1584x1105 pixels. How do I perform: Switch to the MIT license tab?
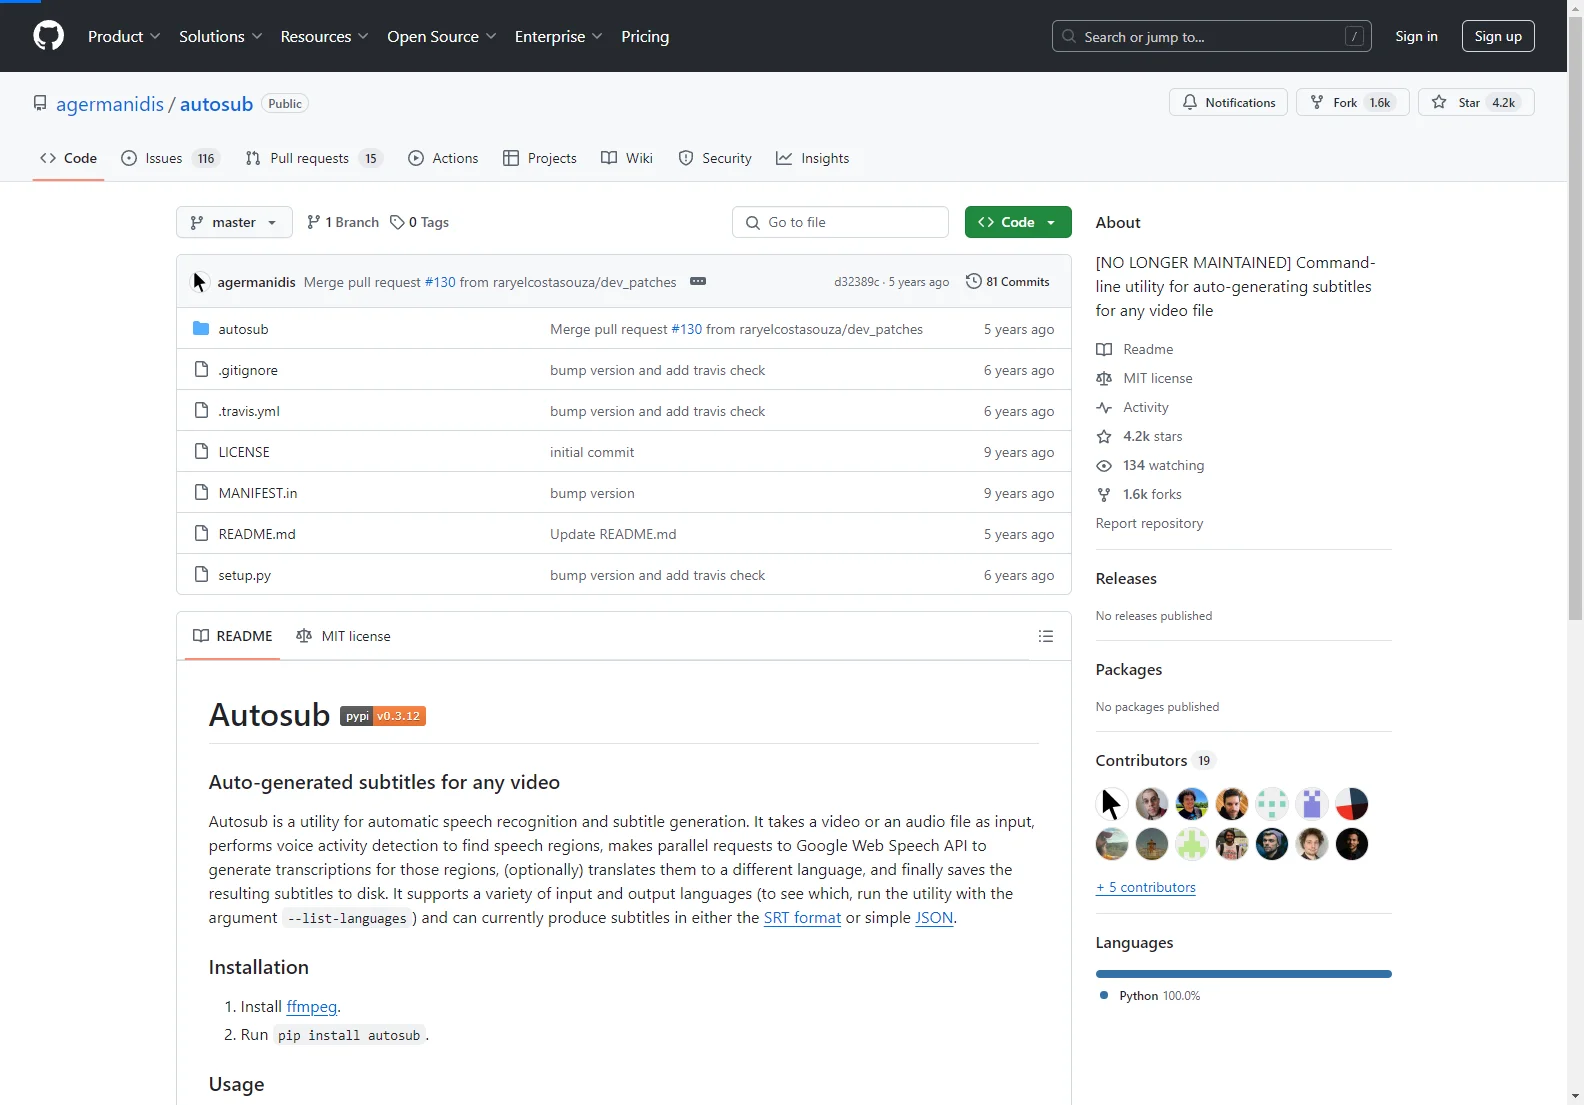point(343,636)
